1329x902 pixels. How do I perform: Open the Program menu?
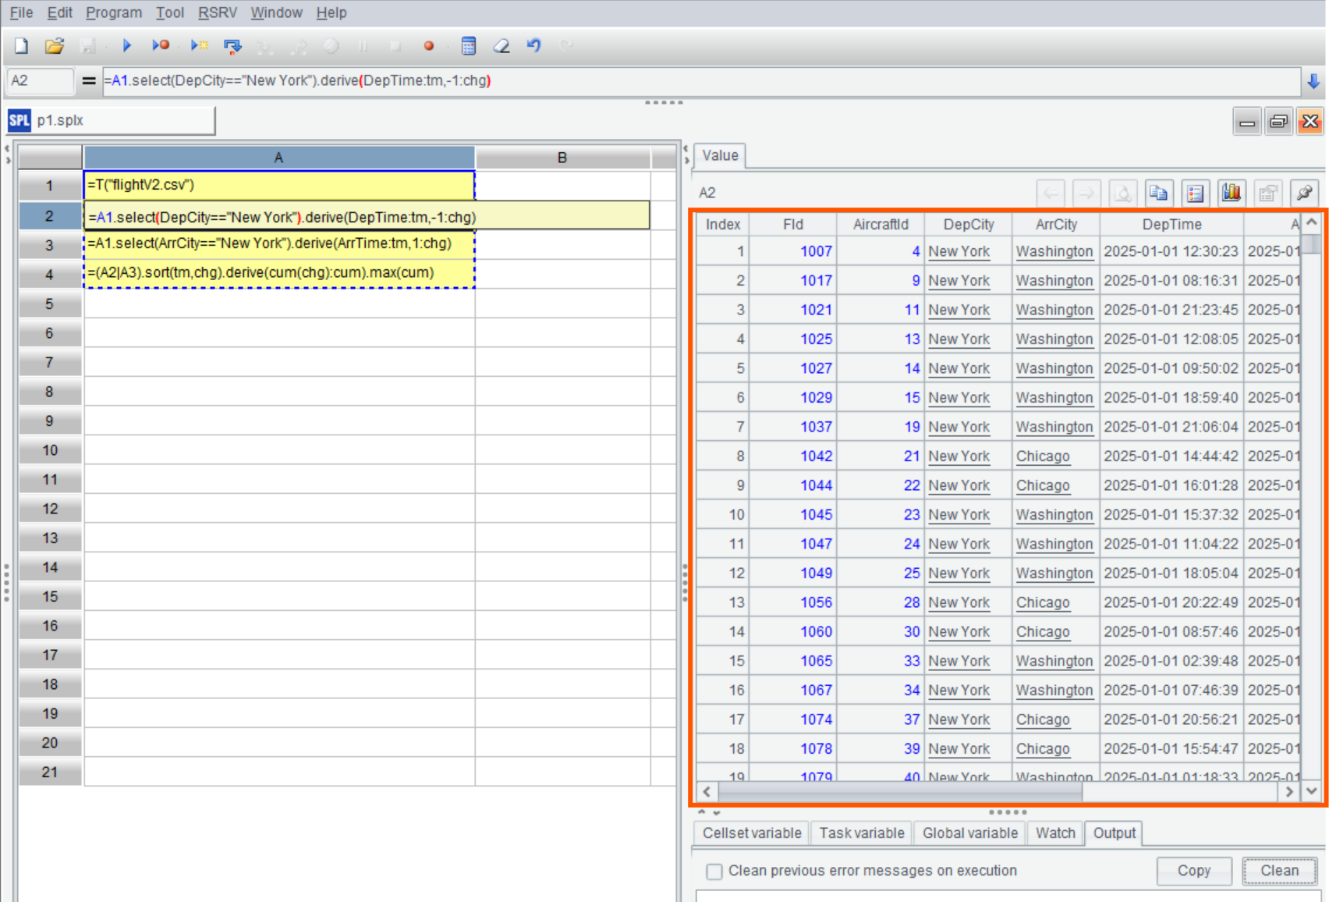click(113, 13)
